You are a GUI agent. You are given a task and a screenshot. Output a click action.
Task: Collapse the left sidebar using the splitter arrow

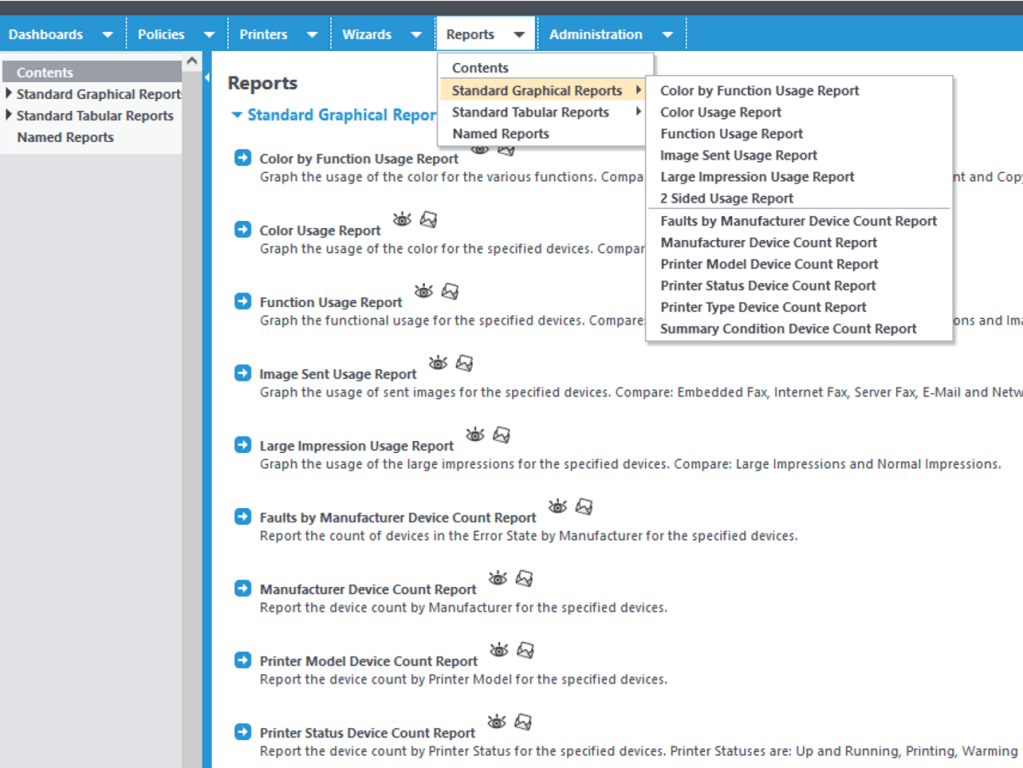207,77
